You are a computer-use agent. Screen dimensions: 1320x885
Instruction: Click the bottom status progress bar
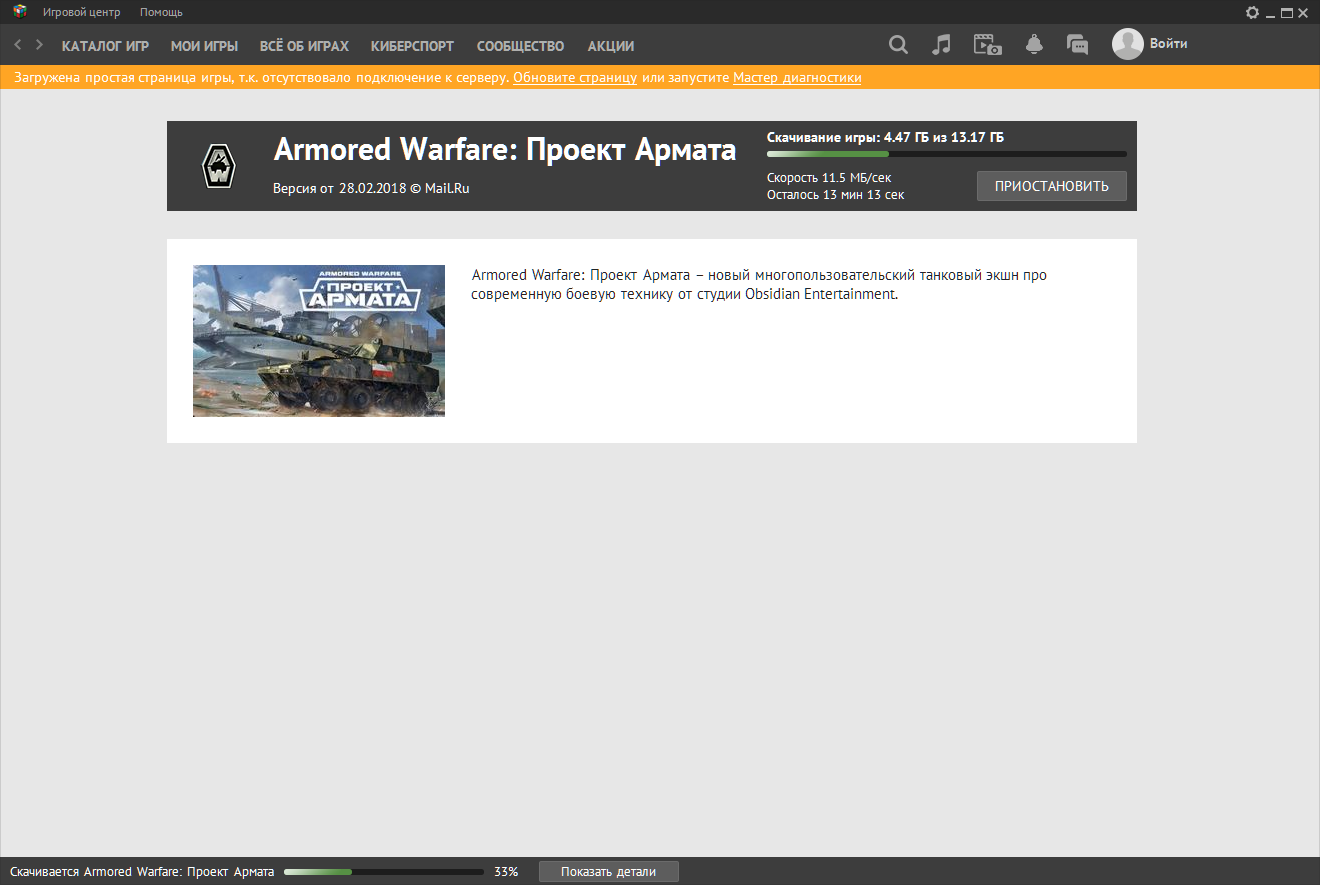(384, 872)
